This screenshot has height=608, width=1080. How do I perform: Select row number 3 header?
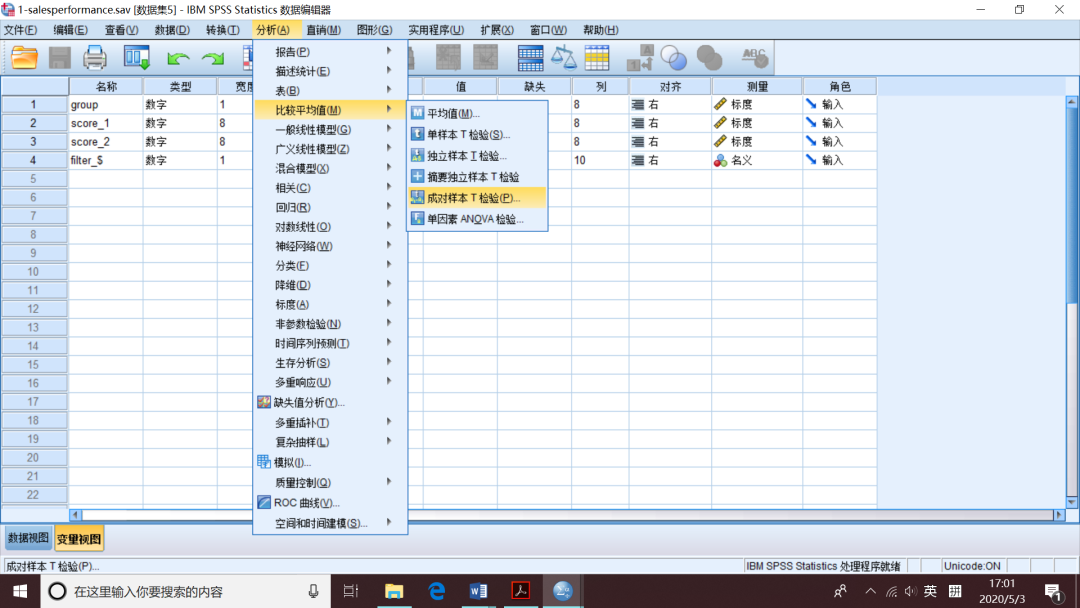(34, 142)
